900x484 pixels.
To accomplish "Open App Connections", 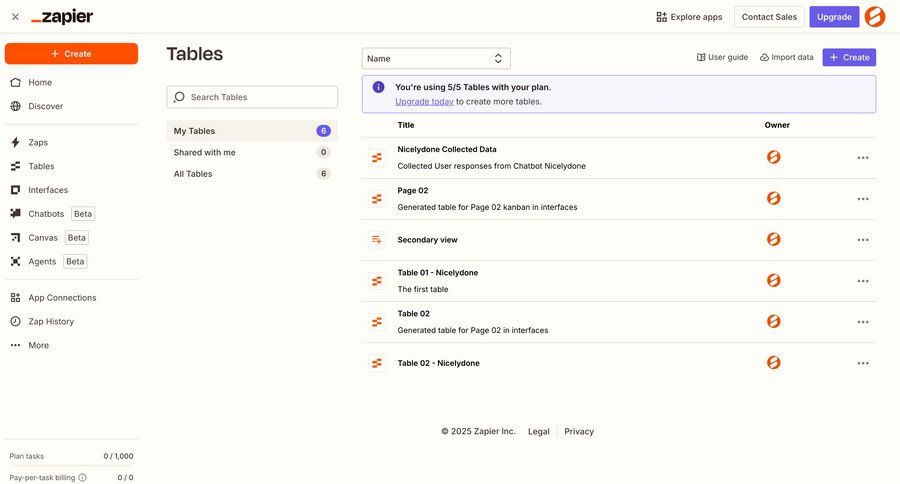I will [x=54, y=297].
